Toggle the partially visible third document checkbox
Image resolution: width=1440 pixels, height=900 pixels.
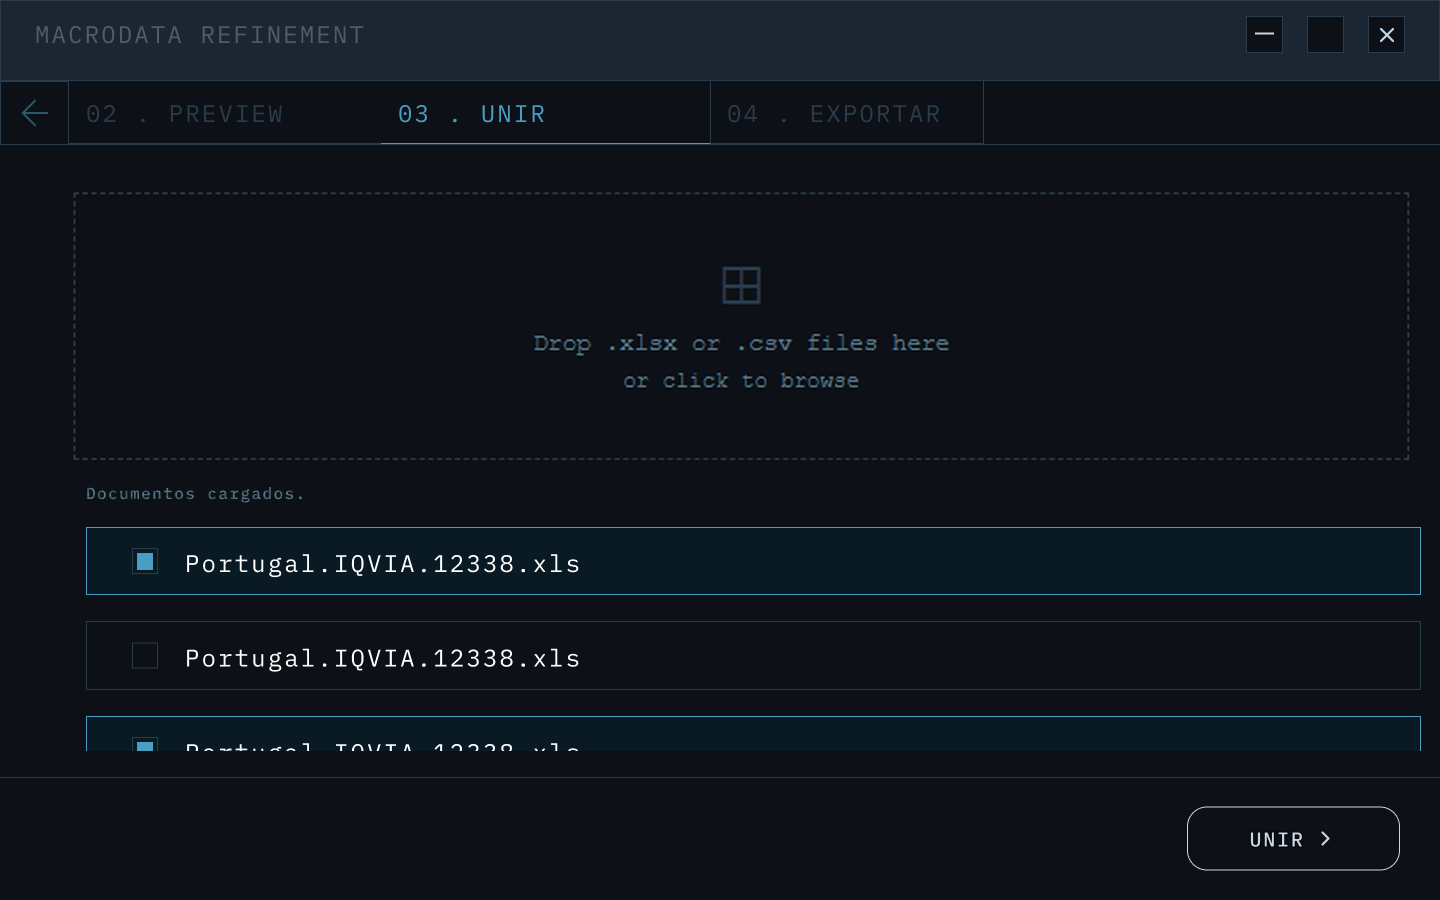pos(145,745)
